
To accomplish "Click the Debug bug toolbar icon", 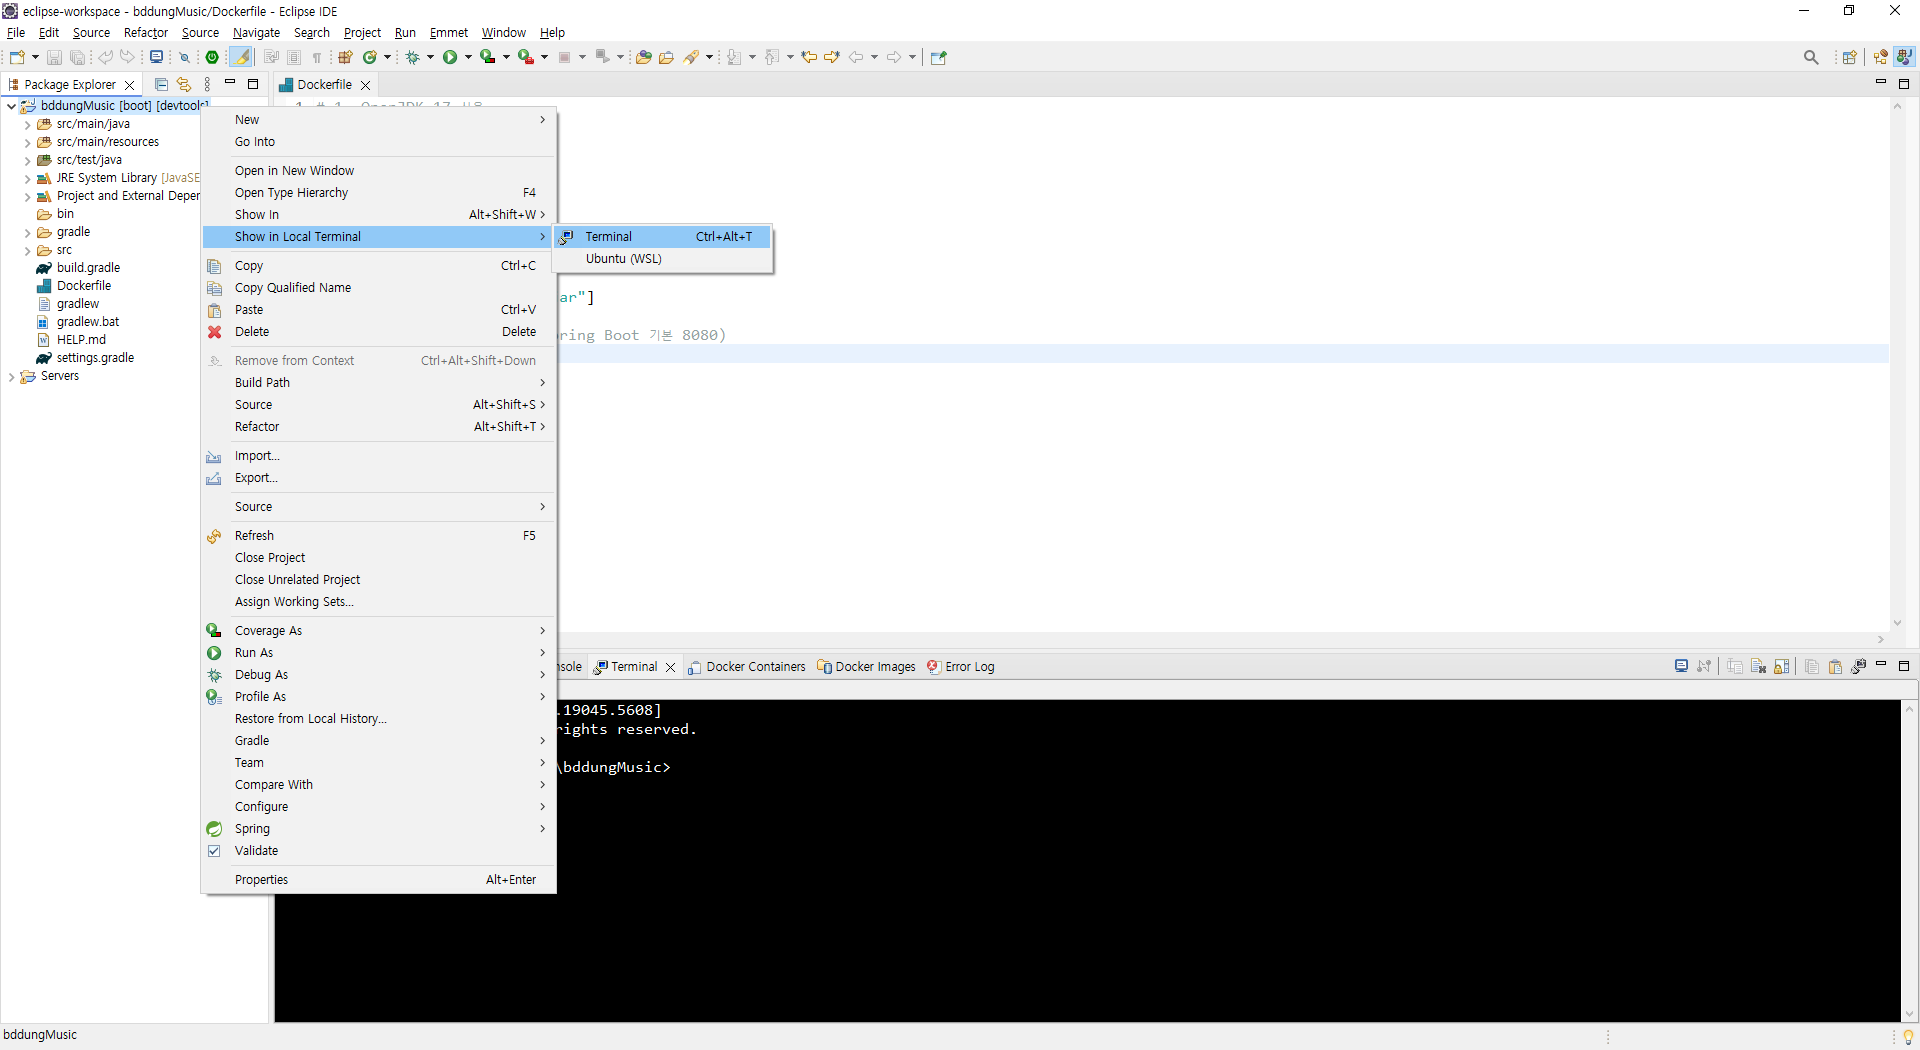I will click(412, 57).
